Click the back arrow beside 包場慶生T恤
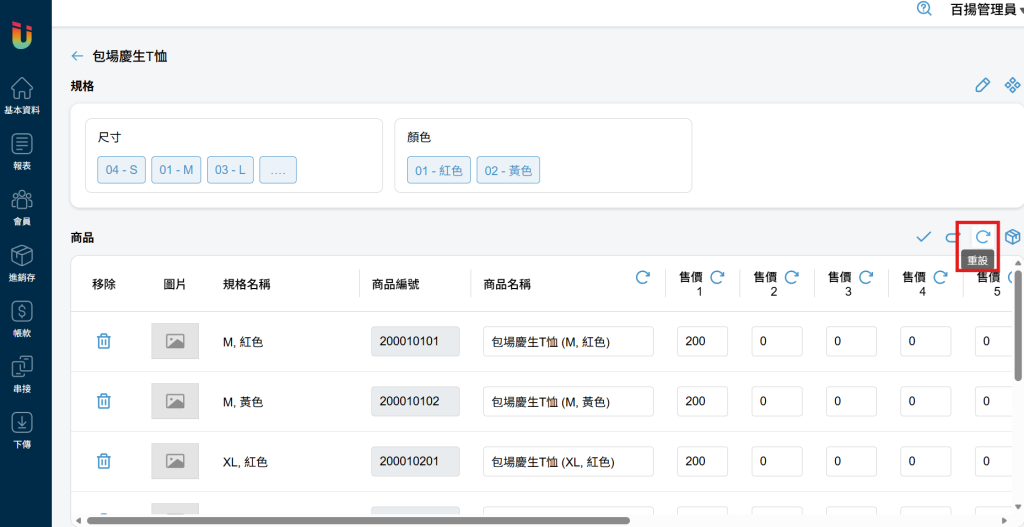1024x527 pixels. coord(77,56)
